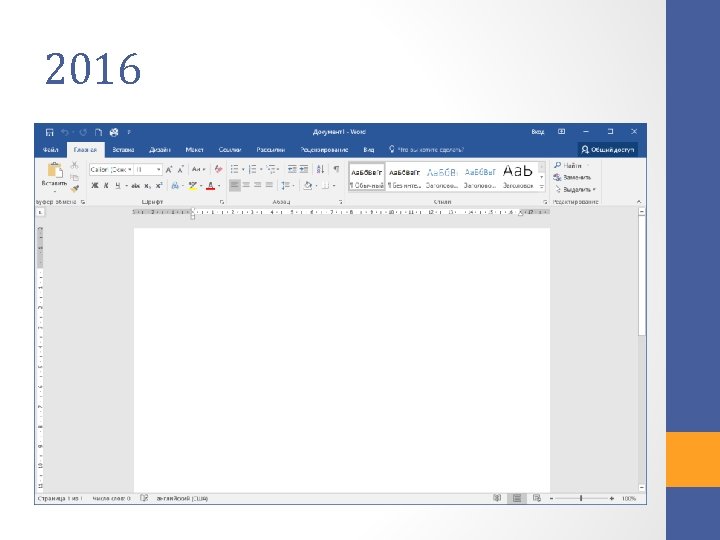720x540 pixels.
Task: Open the Font (Шрифт) dialog launcher
Action: click(x=222, y=202)
